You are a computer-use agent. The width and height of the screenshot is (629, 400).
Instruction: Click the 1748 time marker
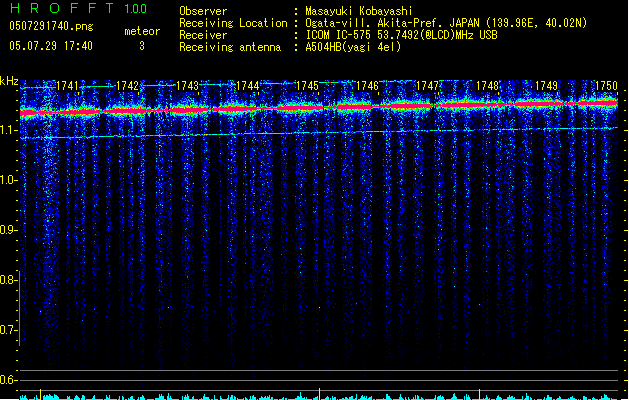click(x=487, y=86)
